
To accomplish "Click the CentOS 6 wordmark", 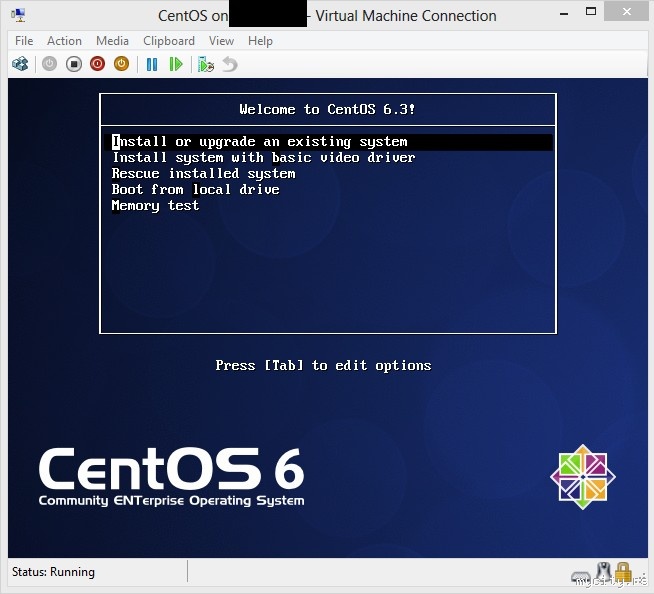I will pos(171,469).
